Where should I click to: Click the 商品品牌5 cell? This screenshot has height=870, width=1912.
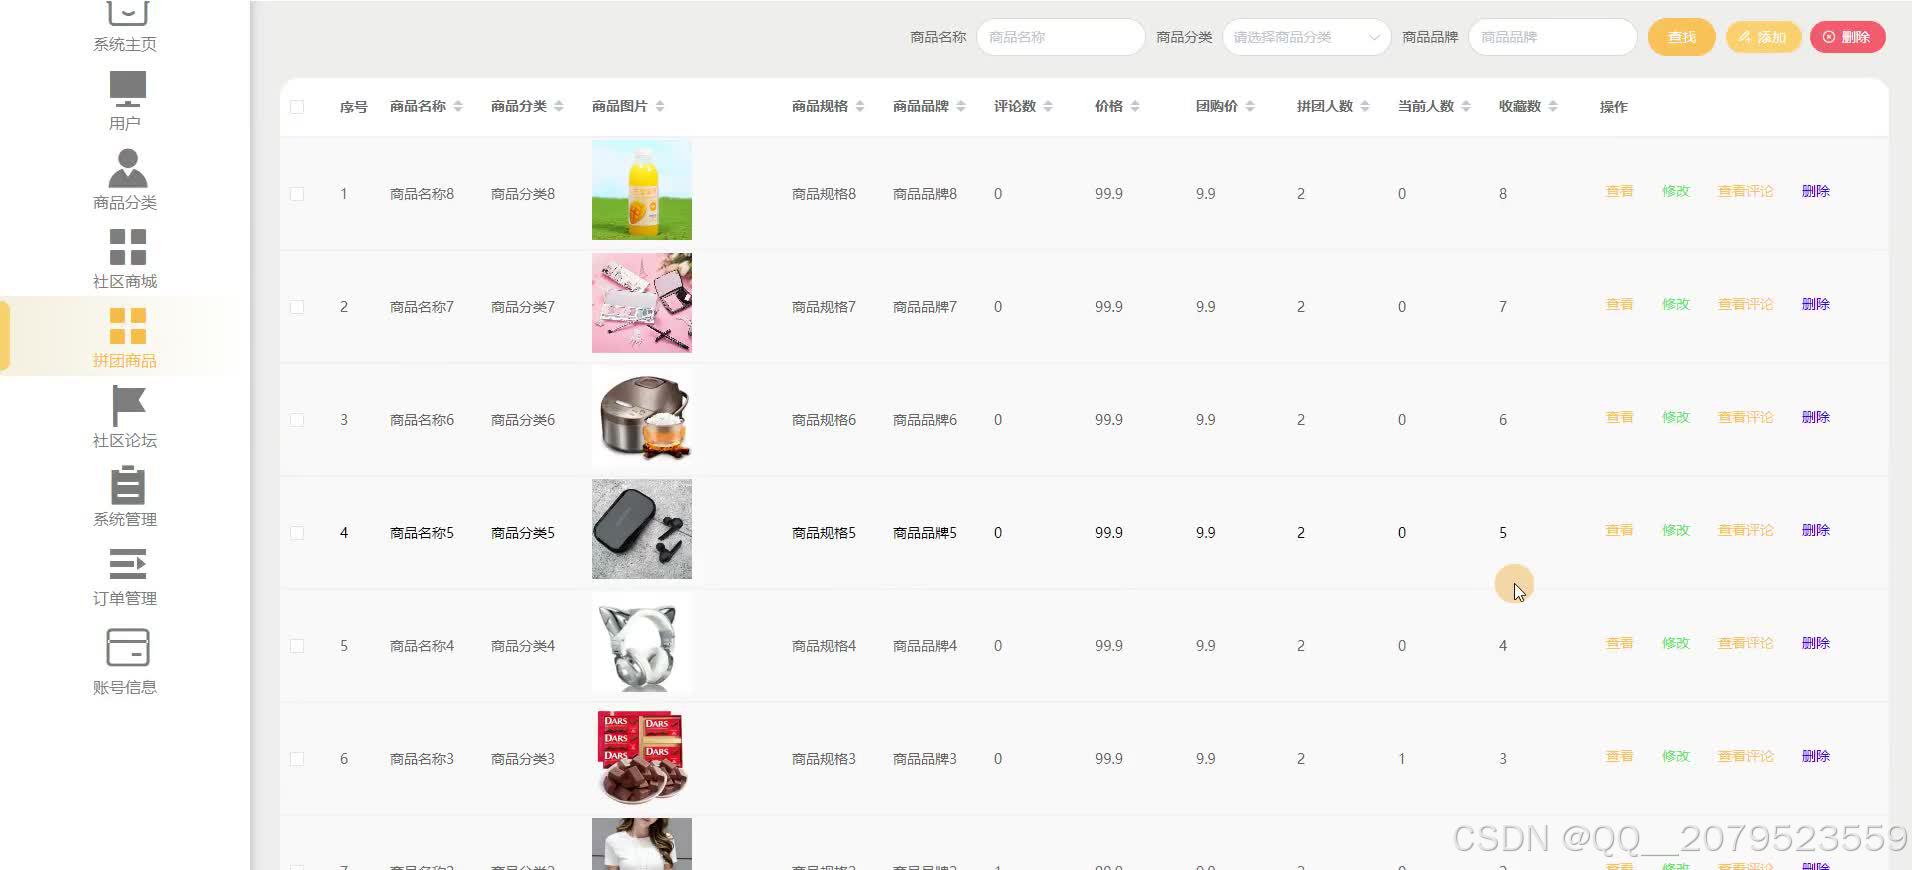[x=925, y=533]
